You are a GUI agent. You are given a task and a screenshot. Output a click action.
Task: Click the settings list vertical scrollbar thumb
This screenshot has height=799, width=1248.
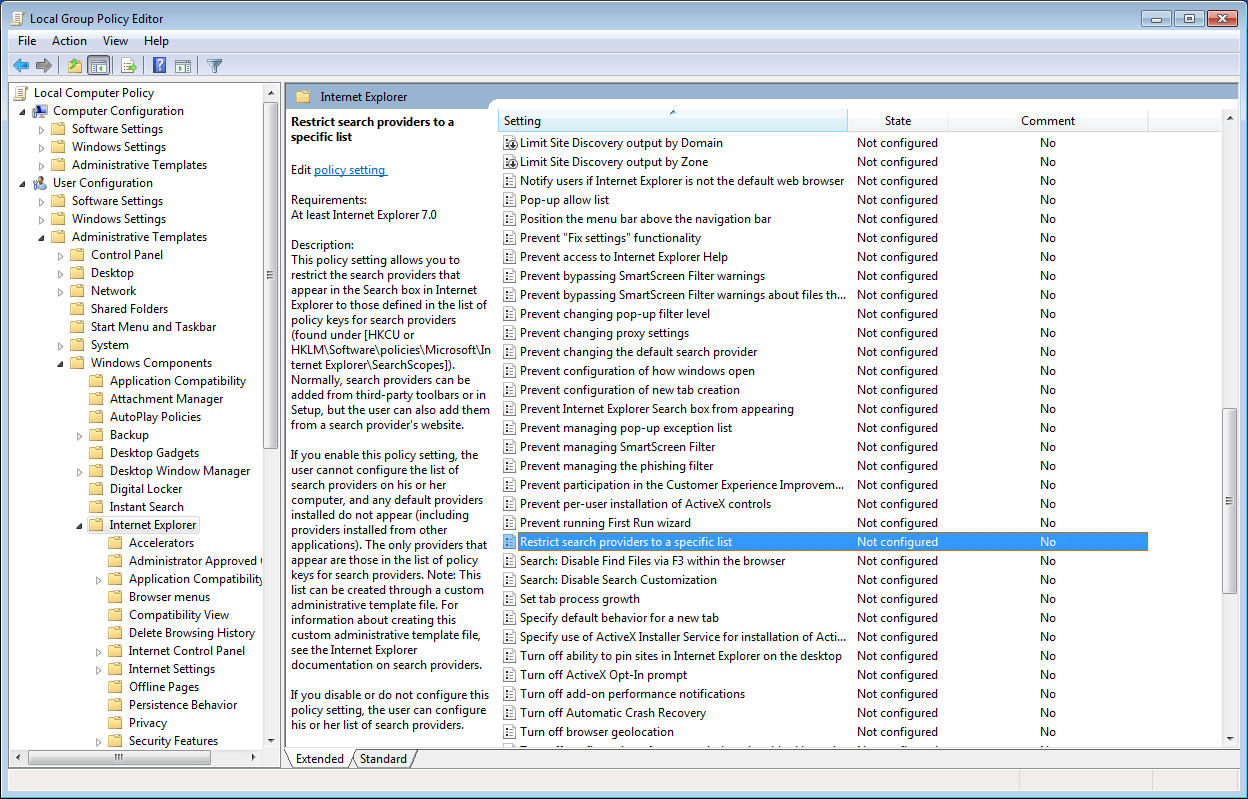(1230, 500)
